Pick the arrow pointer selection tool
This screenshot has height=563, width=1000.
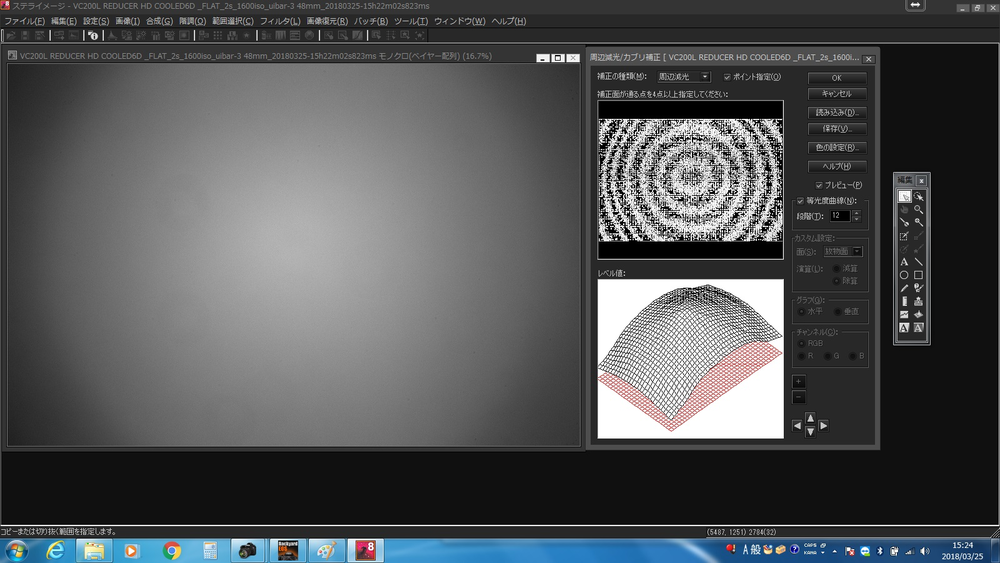[904, 197]
